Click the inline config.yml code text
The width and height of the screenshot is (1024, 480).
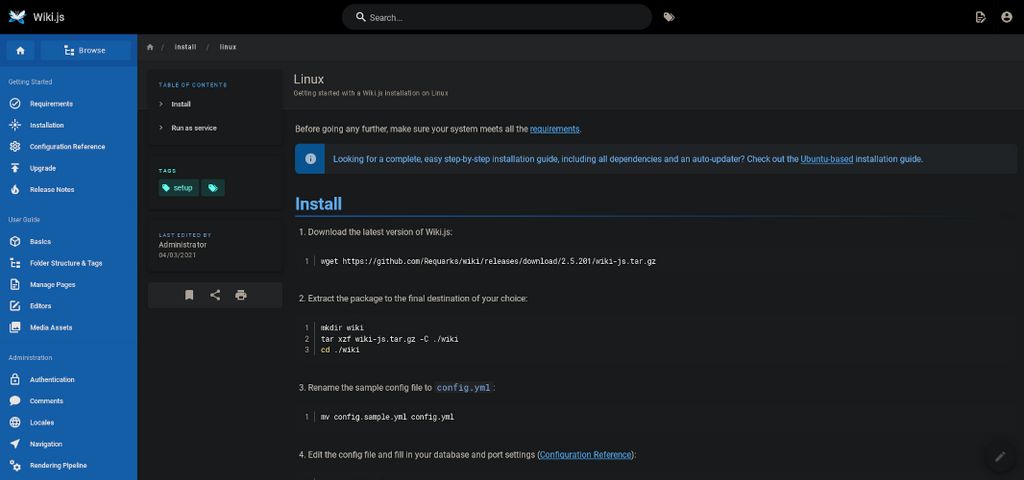(x=464, y=387)
